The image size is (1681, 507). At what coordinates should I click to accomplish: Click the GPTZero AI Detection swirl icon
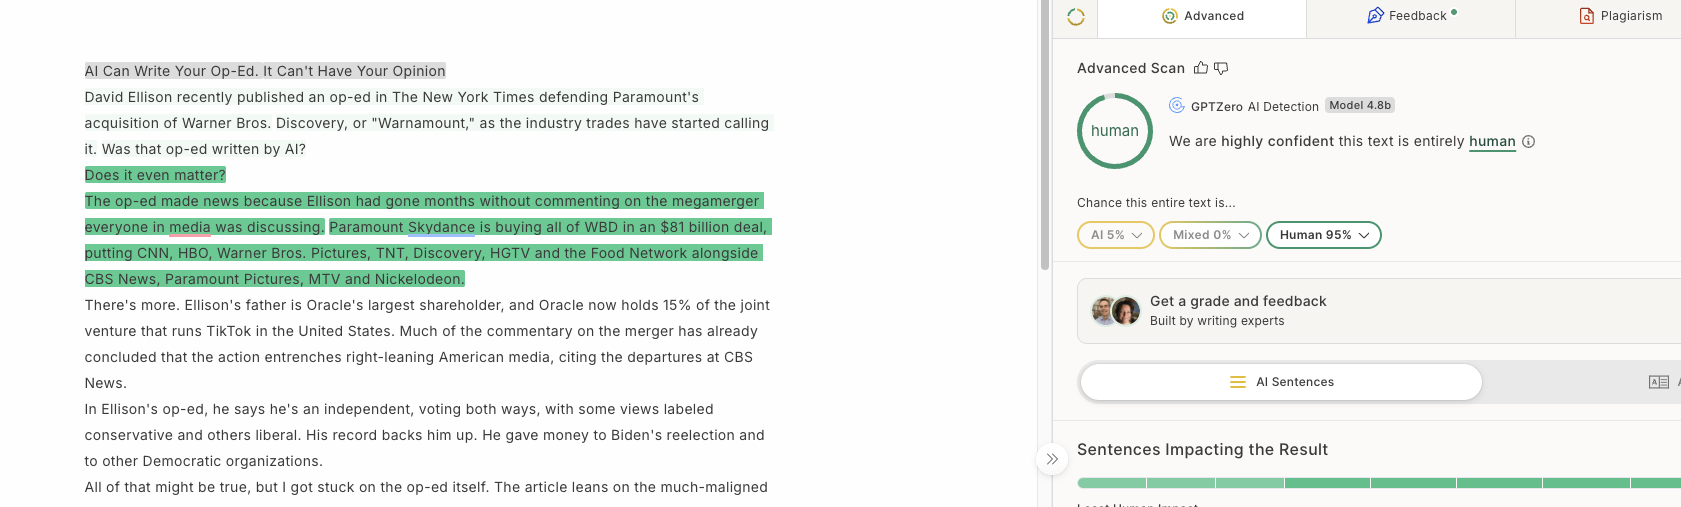click(x=1177, y=105)
